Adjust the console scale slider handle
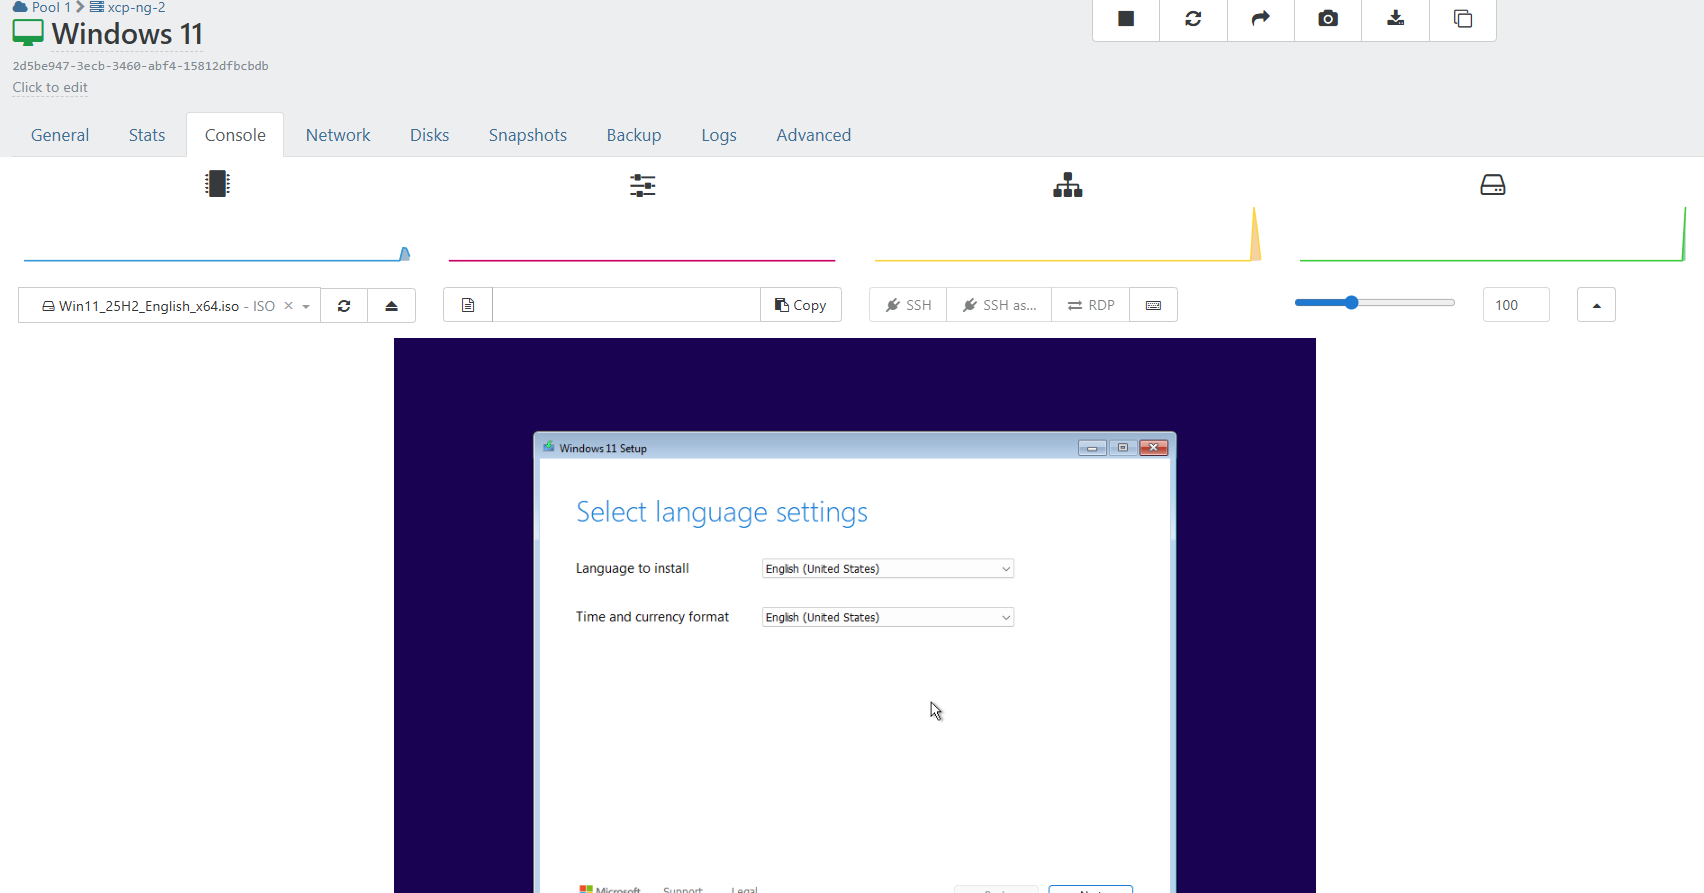 click(1351, 302)
